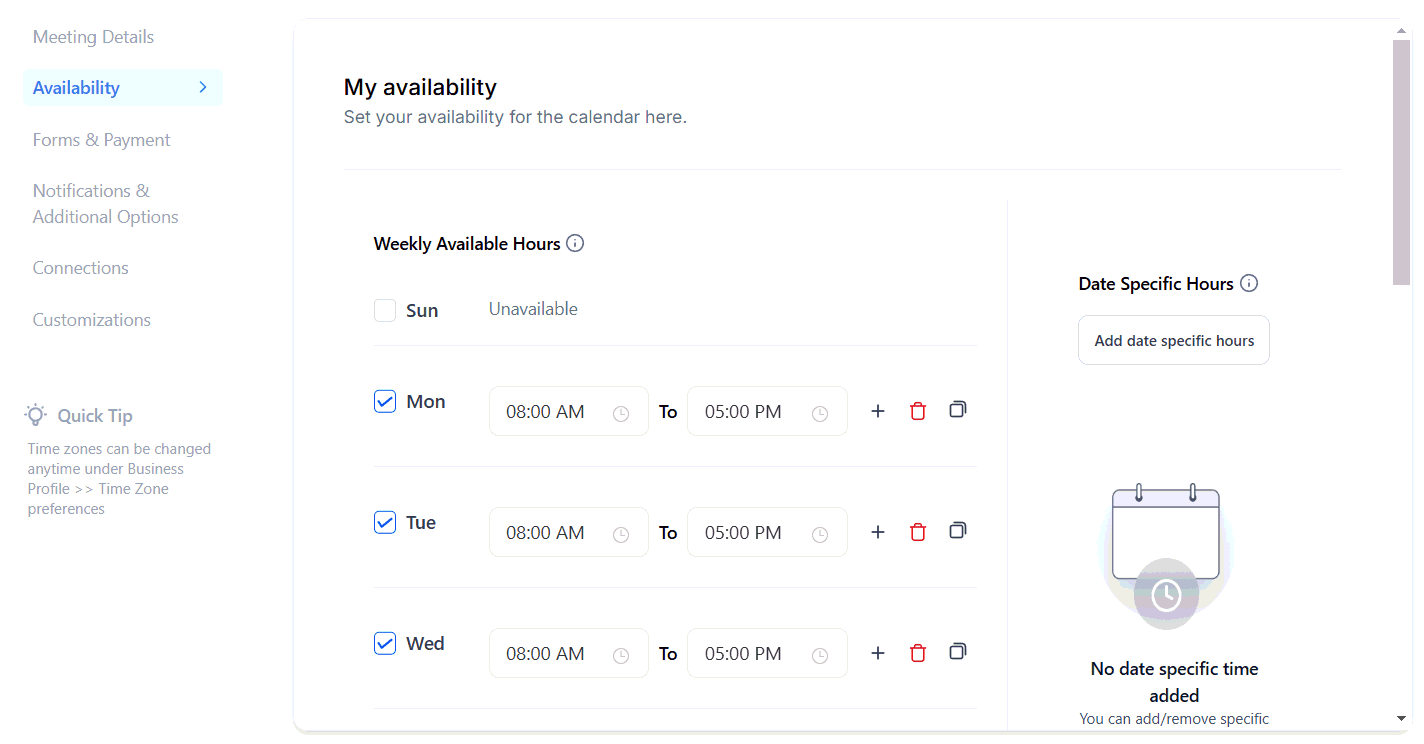
Task: Click the vertical scrollbar down arrow
Action: (1401, 719)
